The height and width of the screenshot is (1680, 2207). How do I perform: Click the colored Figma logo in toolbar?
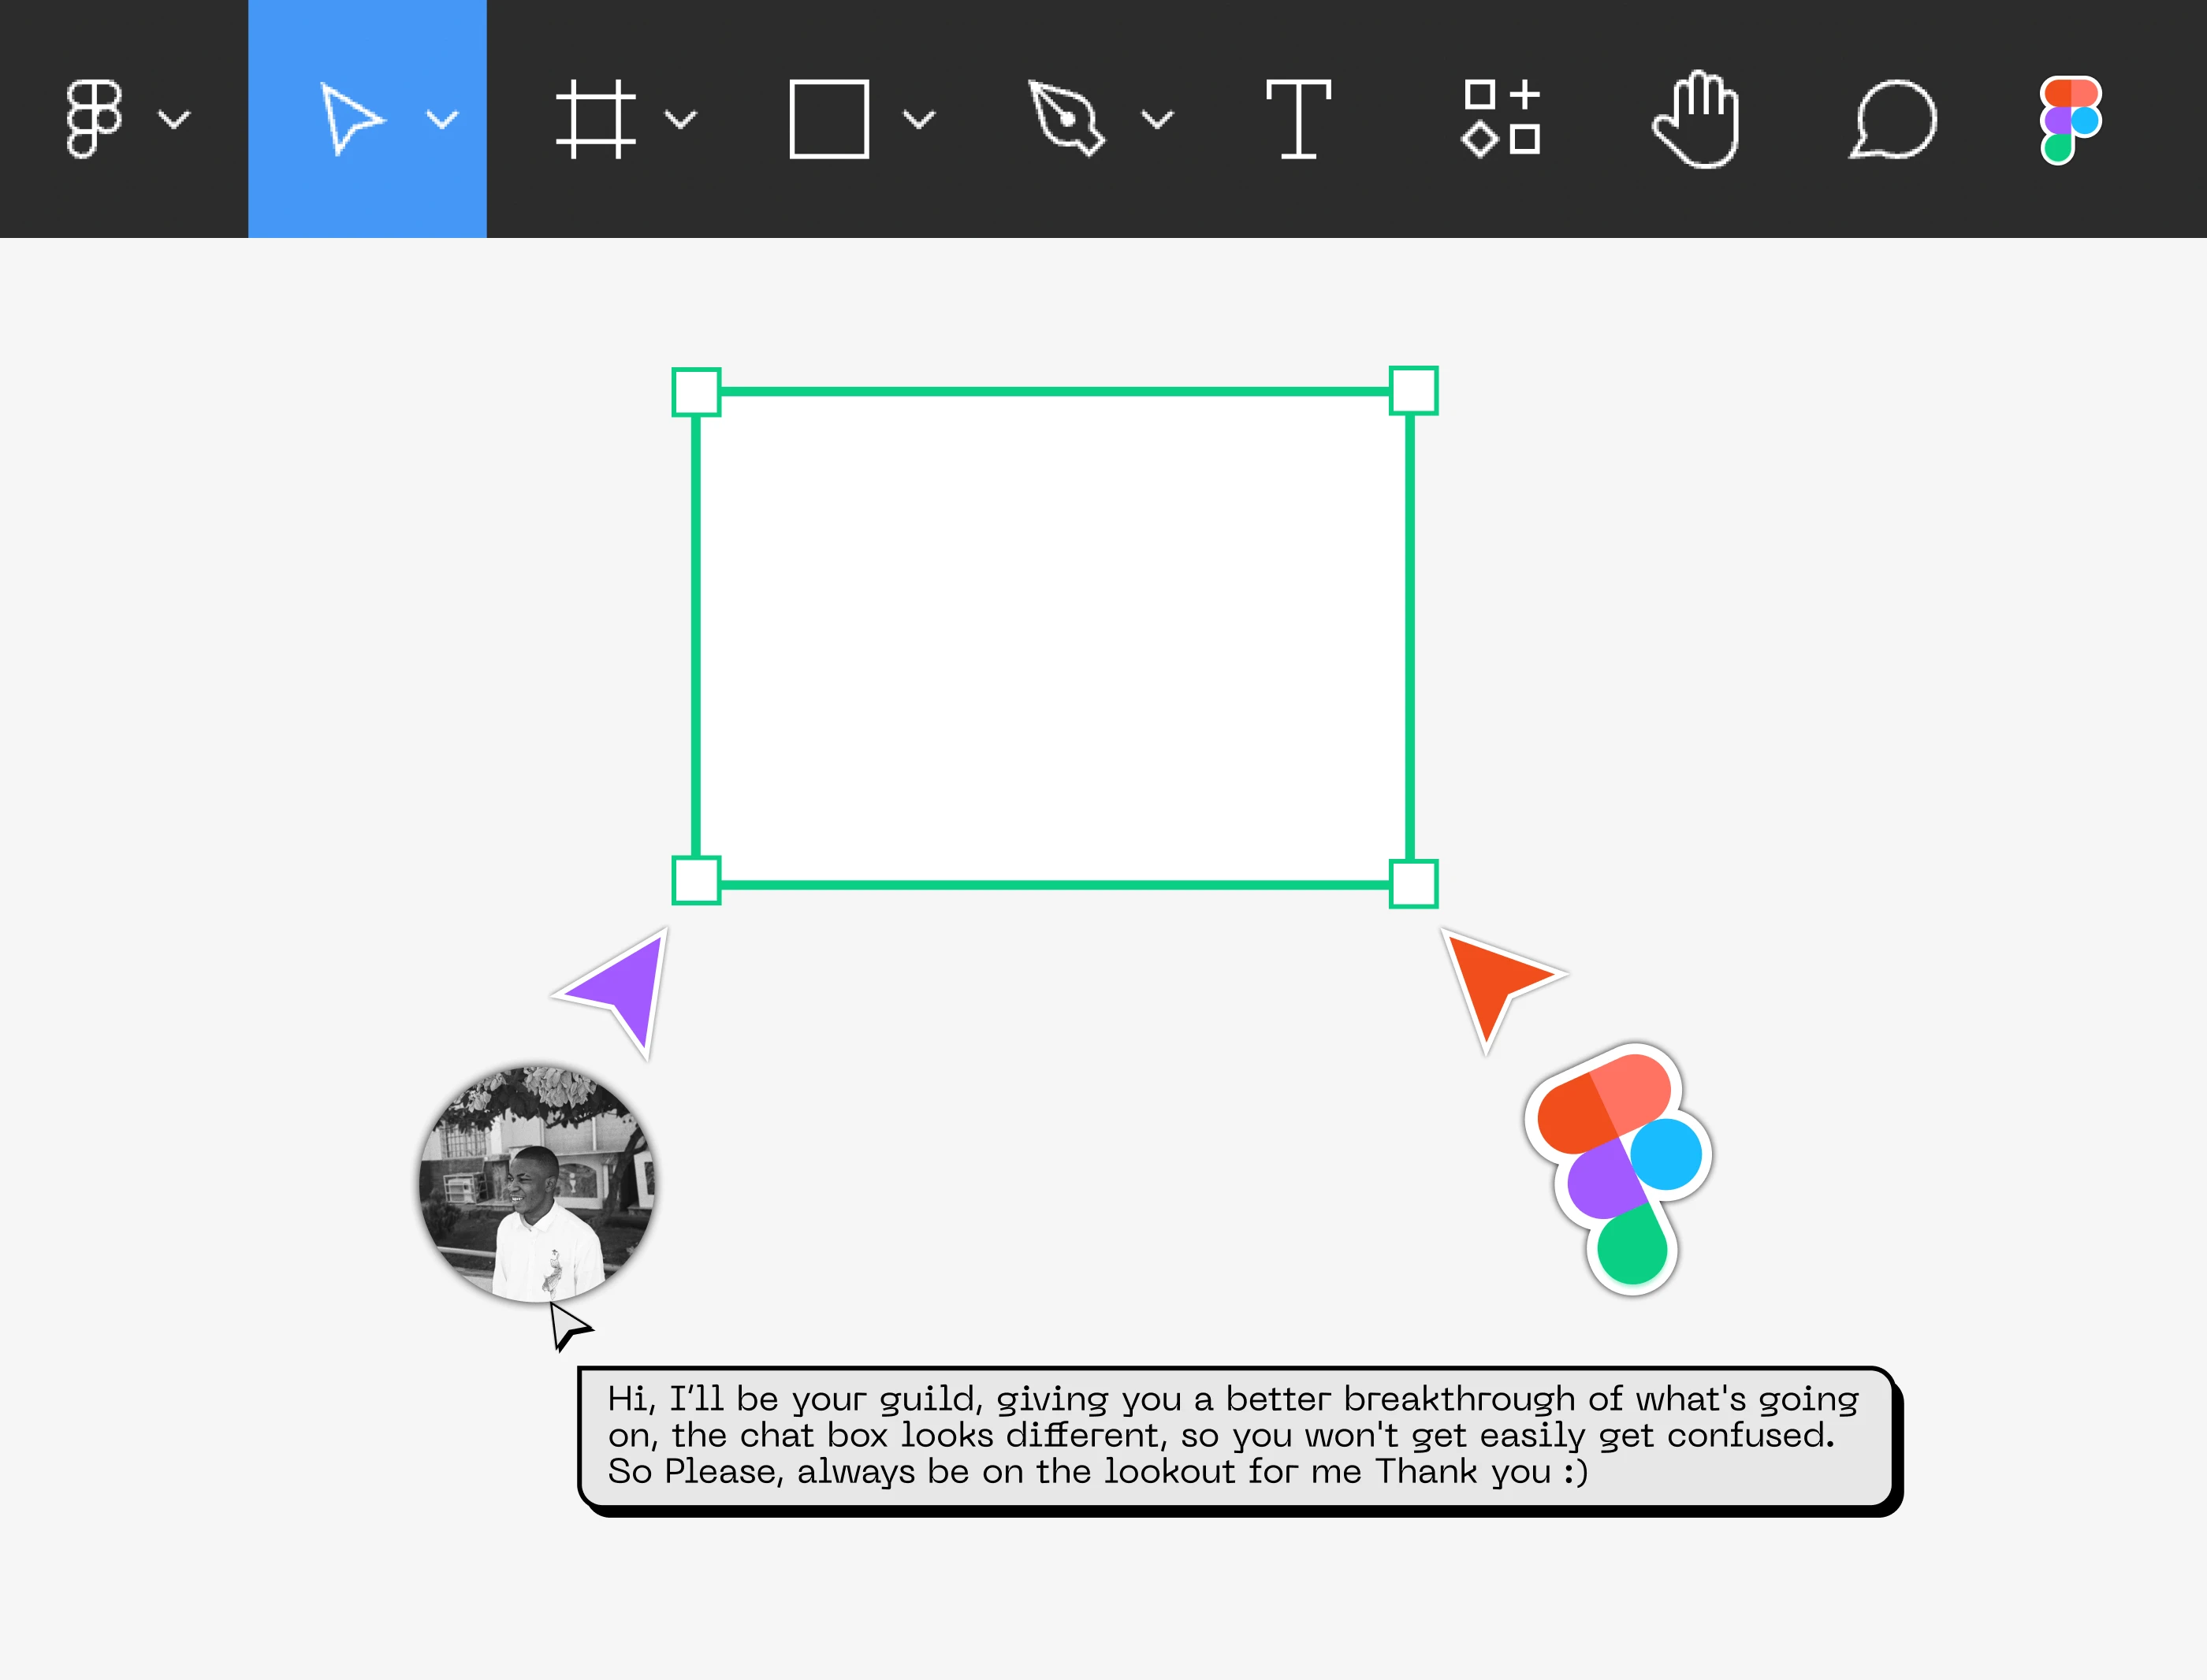tap(2070, 119)
